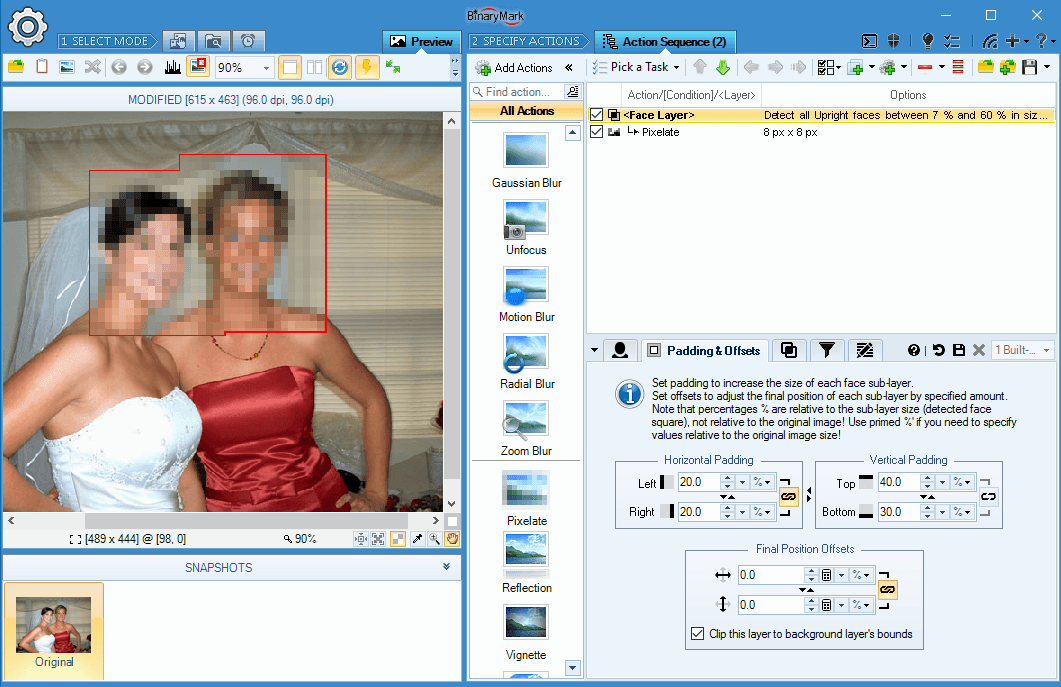Open the command console icon
Image resolution: width=1061 pixels, height=687 pixels.
click(x=870, y=41)
